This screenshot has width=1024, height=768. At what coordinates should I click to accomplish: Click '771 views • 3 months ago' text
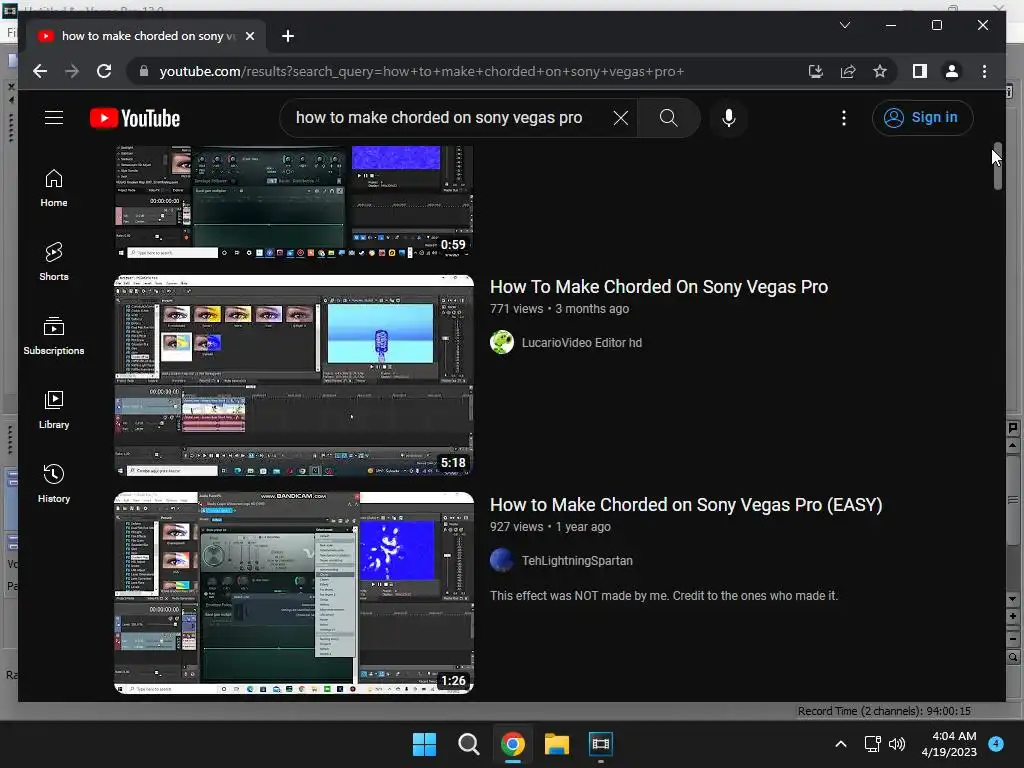pyautogui.click(x=560, y=309)
